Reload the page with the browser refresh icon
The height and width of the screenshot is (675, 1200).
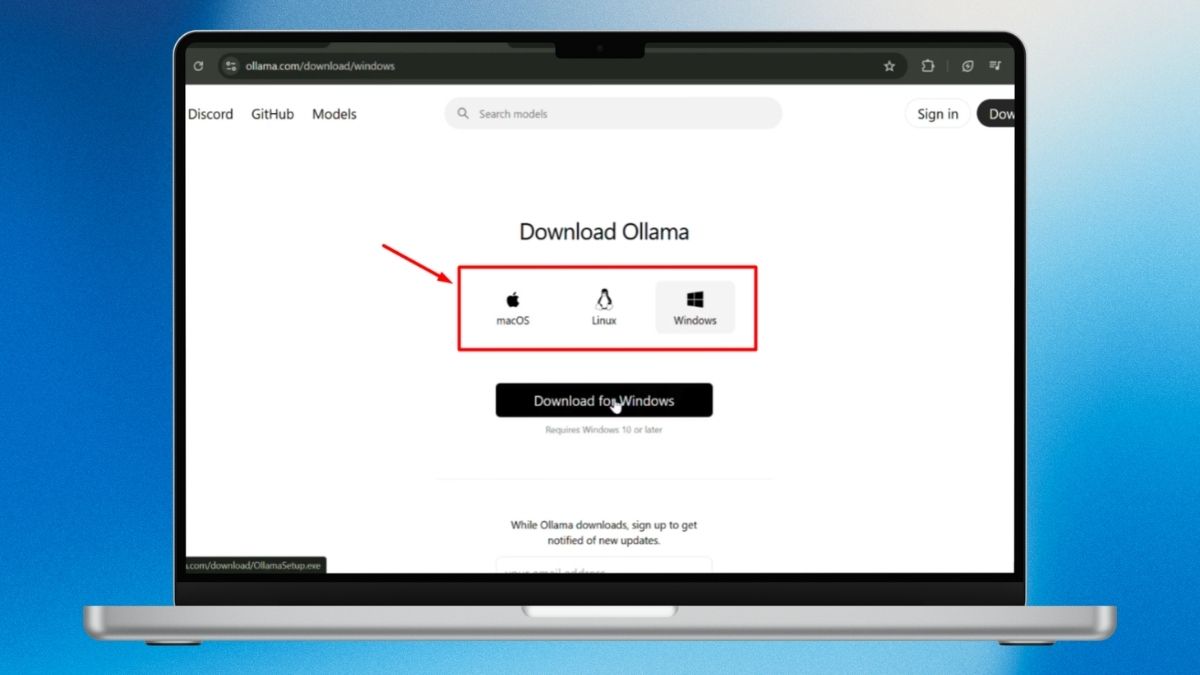click(x=198, y=66)
